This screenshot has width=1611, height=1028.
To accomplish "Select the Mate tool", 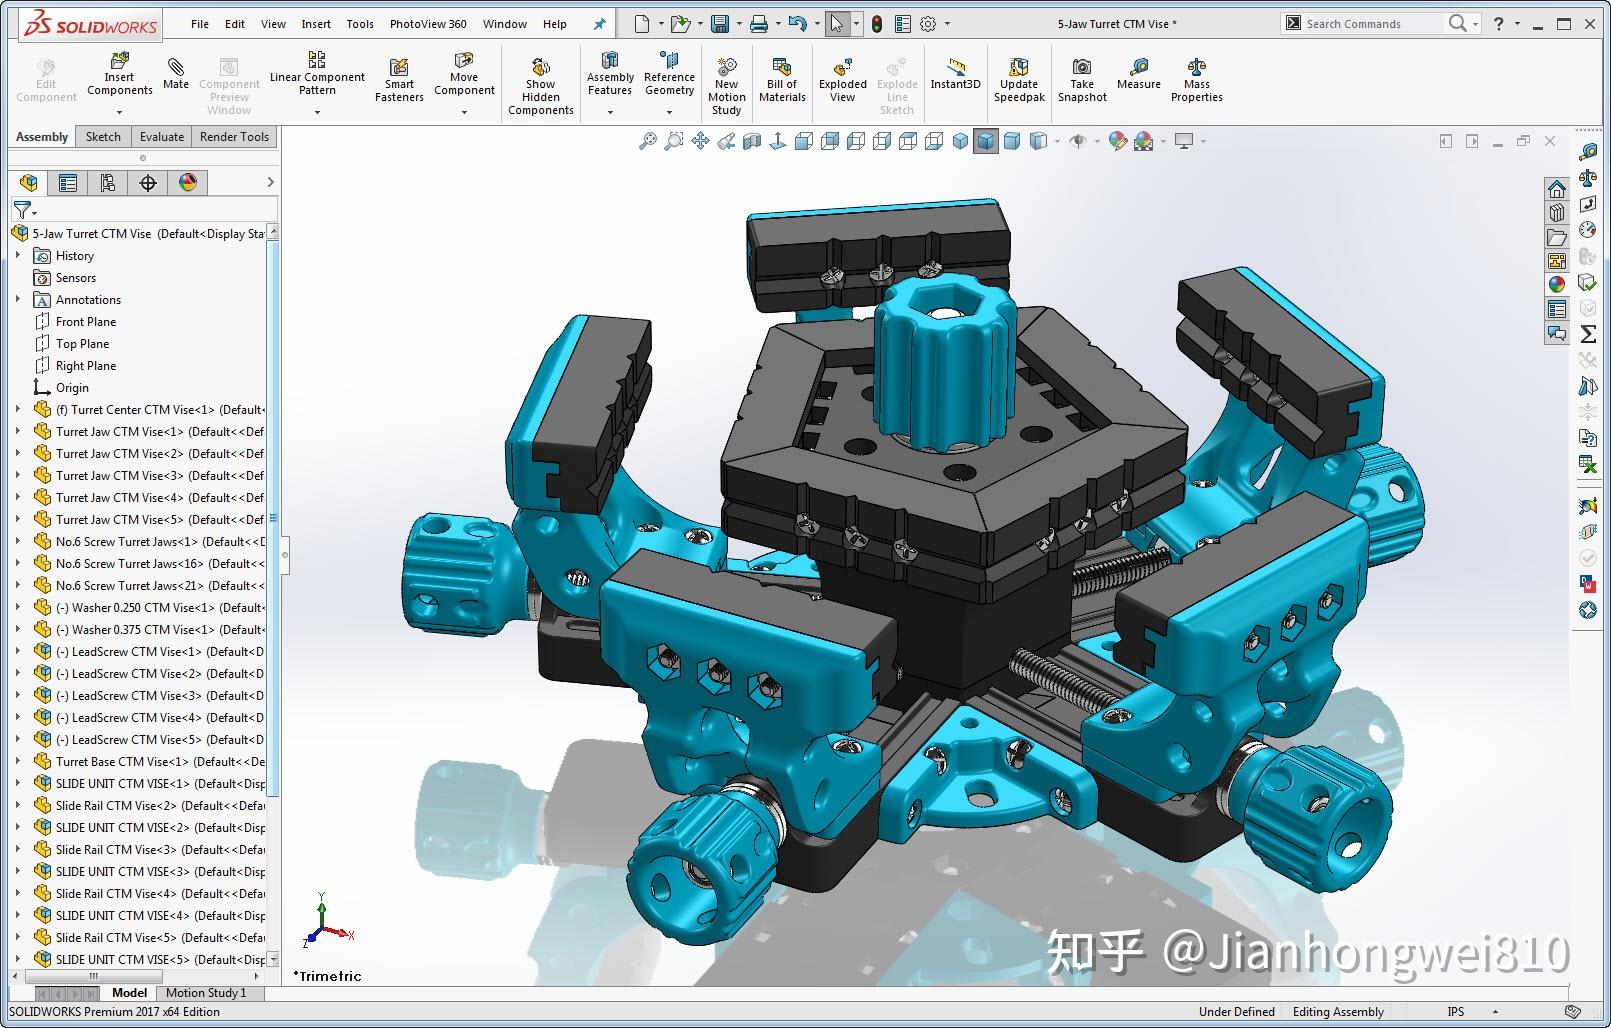I will [x=175, y=75].
